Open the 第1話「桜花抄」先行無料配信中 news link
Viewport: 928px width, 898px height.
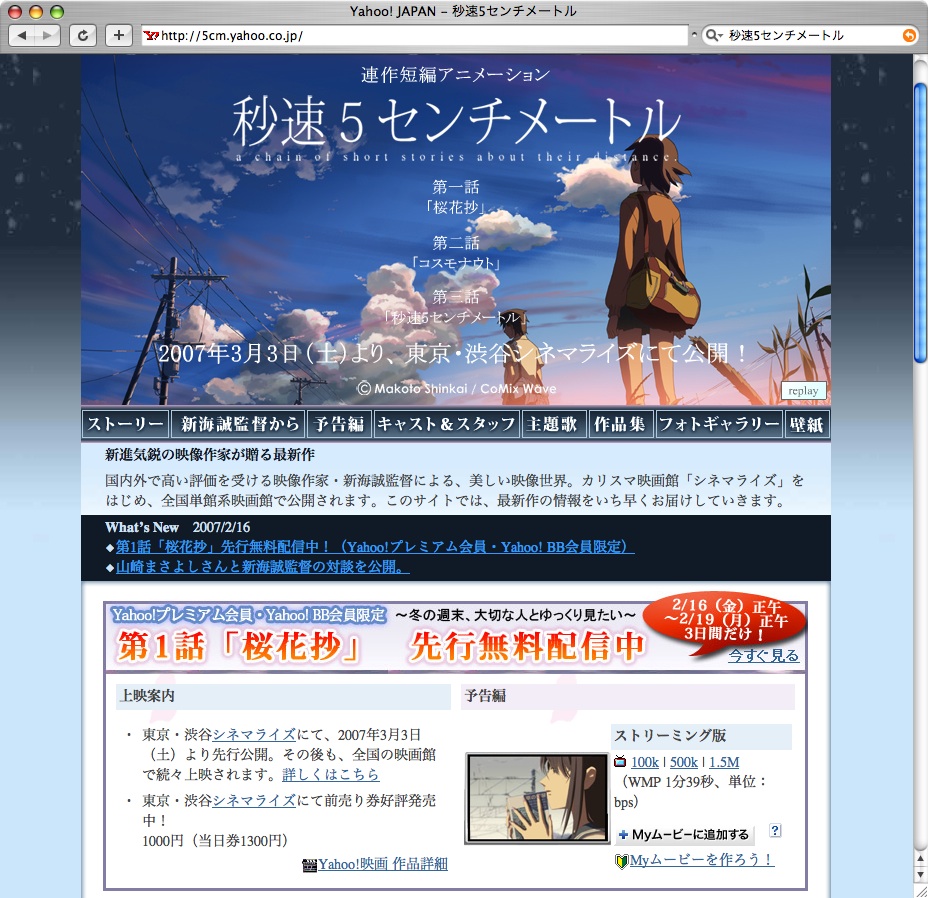374,546
